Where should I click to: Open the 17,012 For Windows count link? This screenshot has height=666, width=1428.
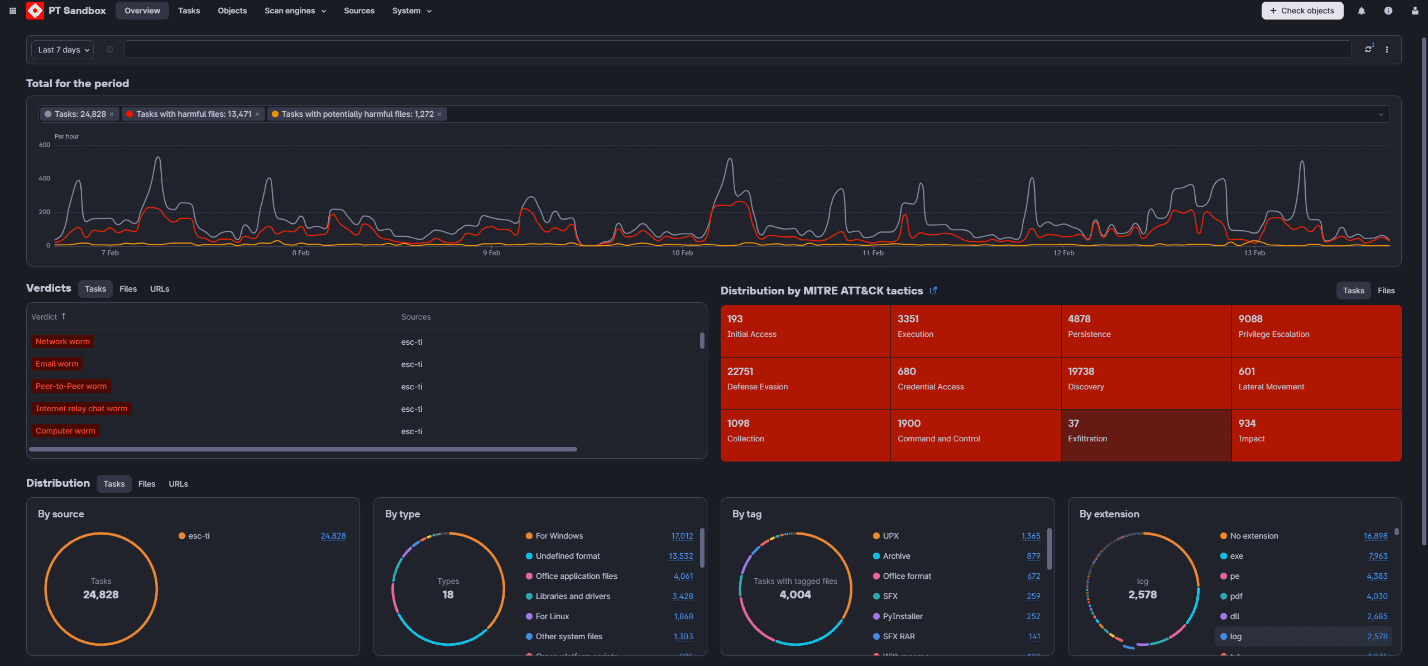tap(682, 536)
